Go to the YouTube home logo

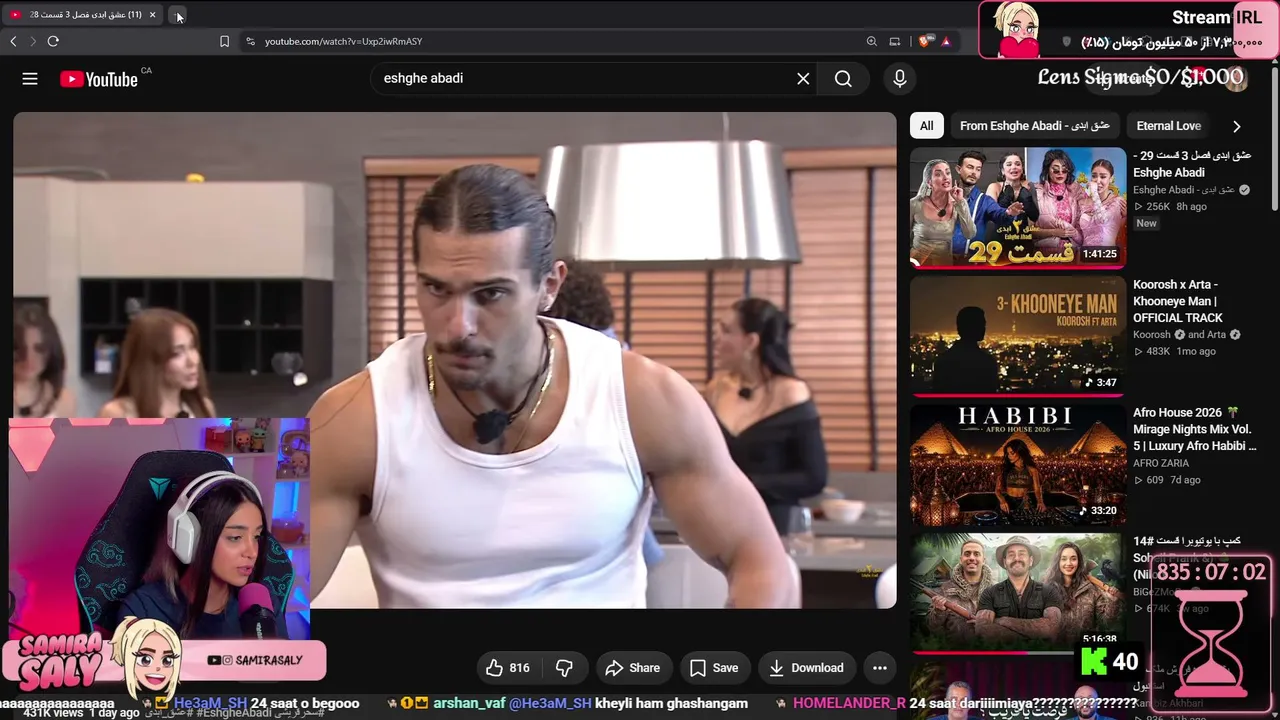pos(98,79)
